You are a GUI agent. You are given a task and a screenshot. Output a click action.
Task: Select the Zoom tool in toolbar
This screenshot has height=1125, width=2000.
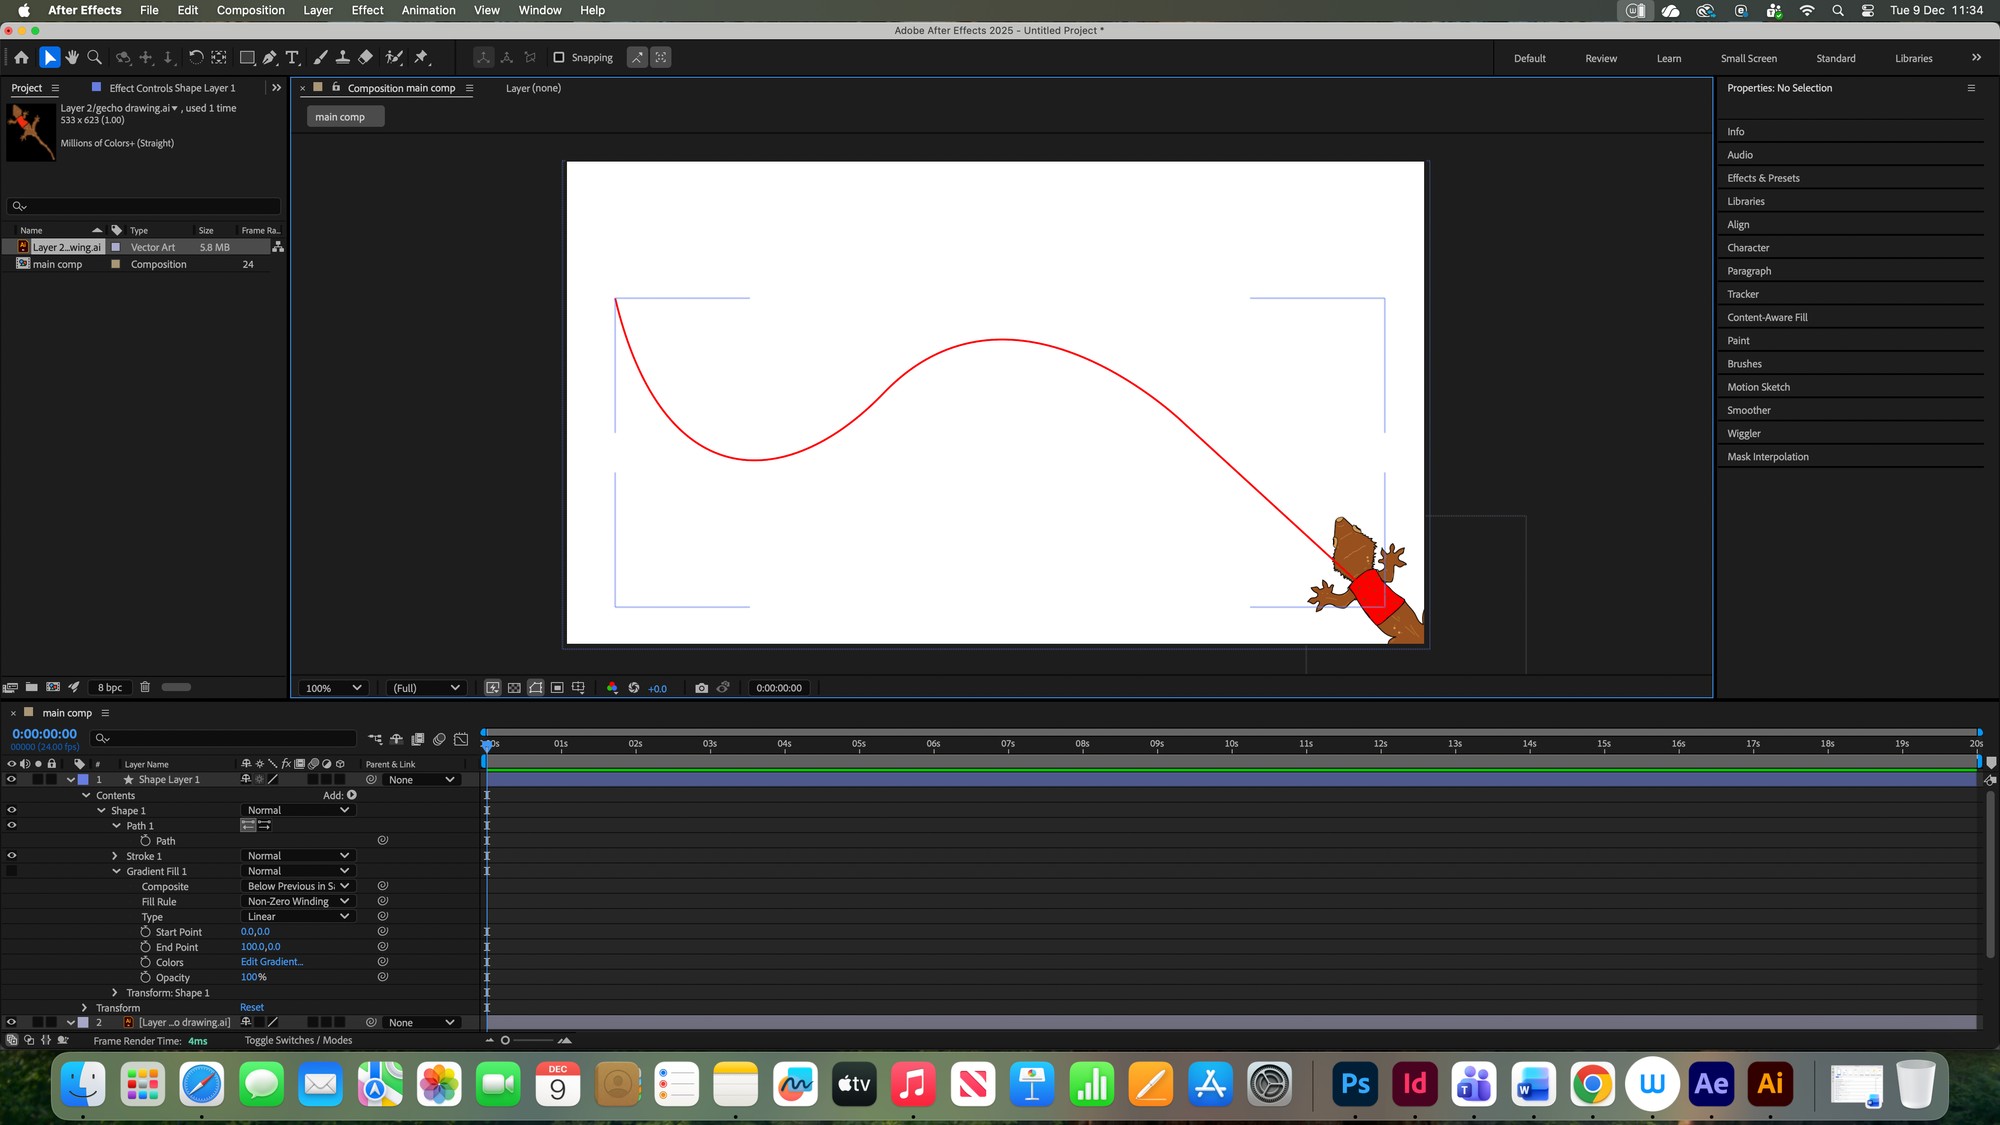(x=95, y=58)
